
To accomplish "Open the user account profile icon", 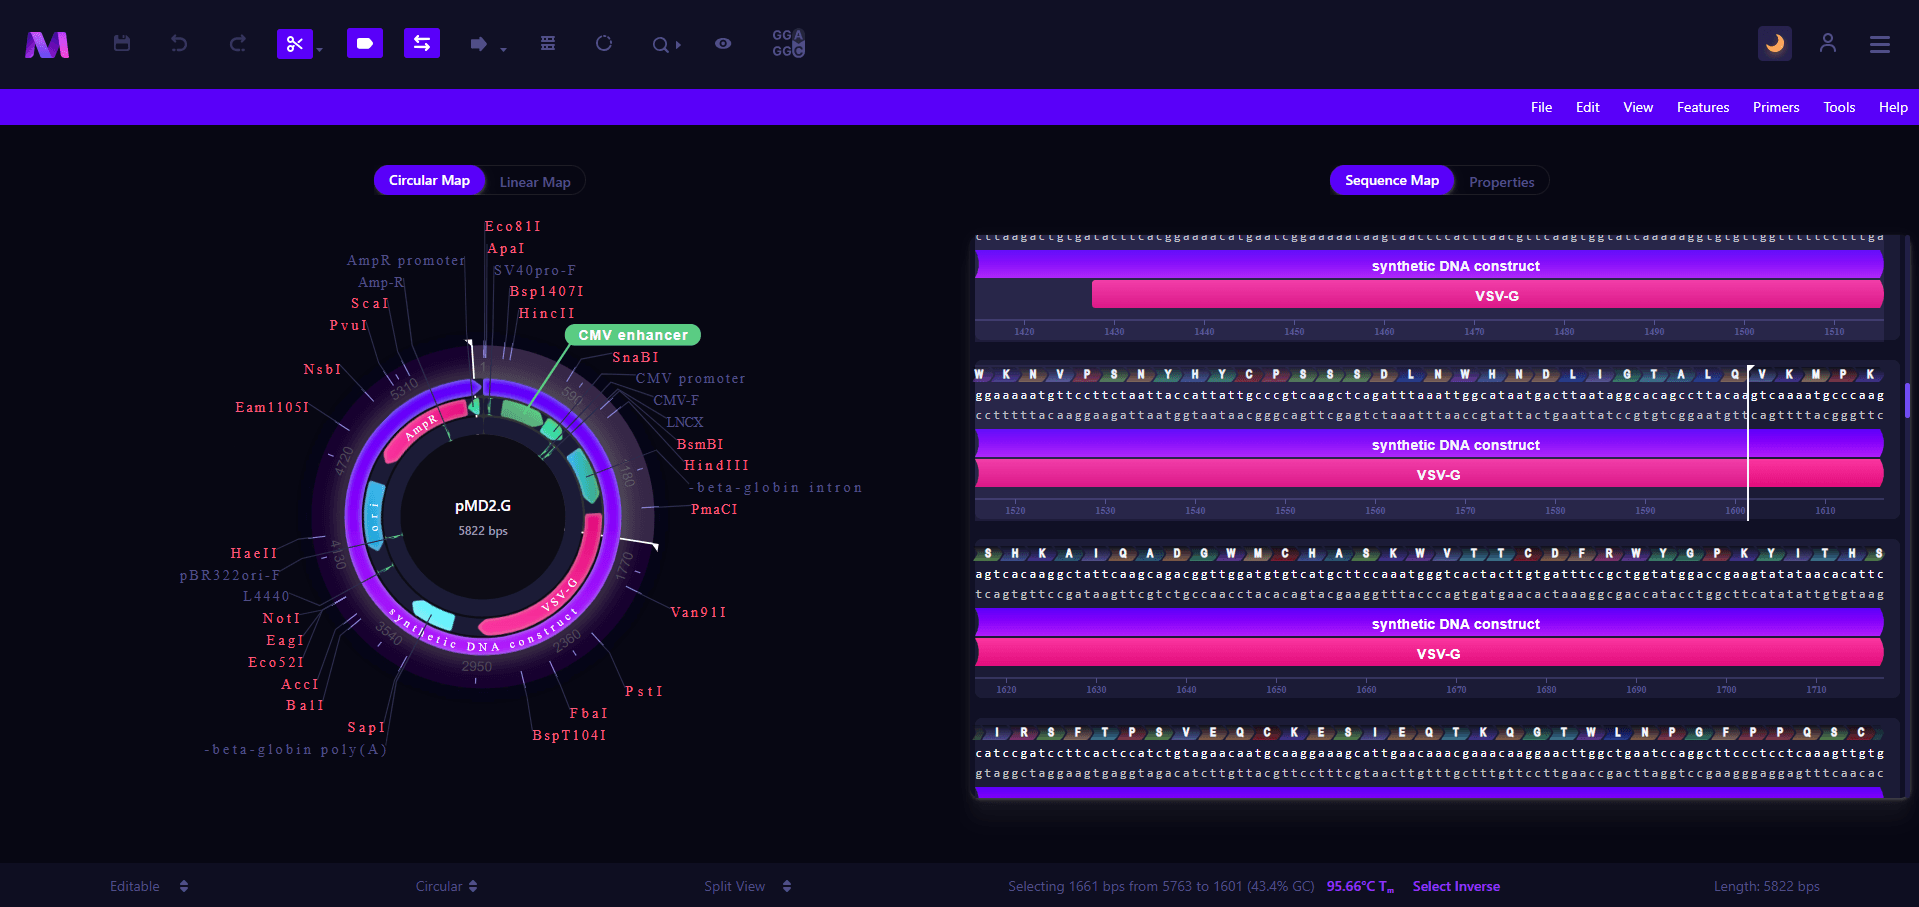I will pos(1828,44).
